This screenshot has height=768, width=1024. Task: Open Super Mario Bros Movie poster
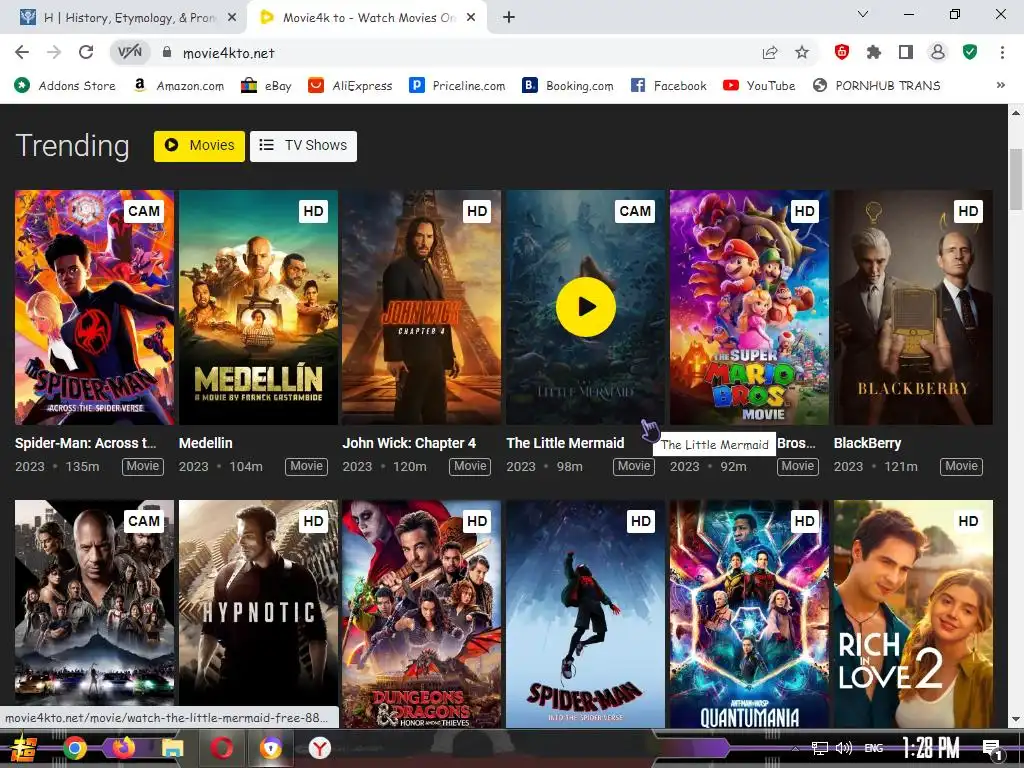point(749,308)
